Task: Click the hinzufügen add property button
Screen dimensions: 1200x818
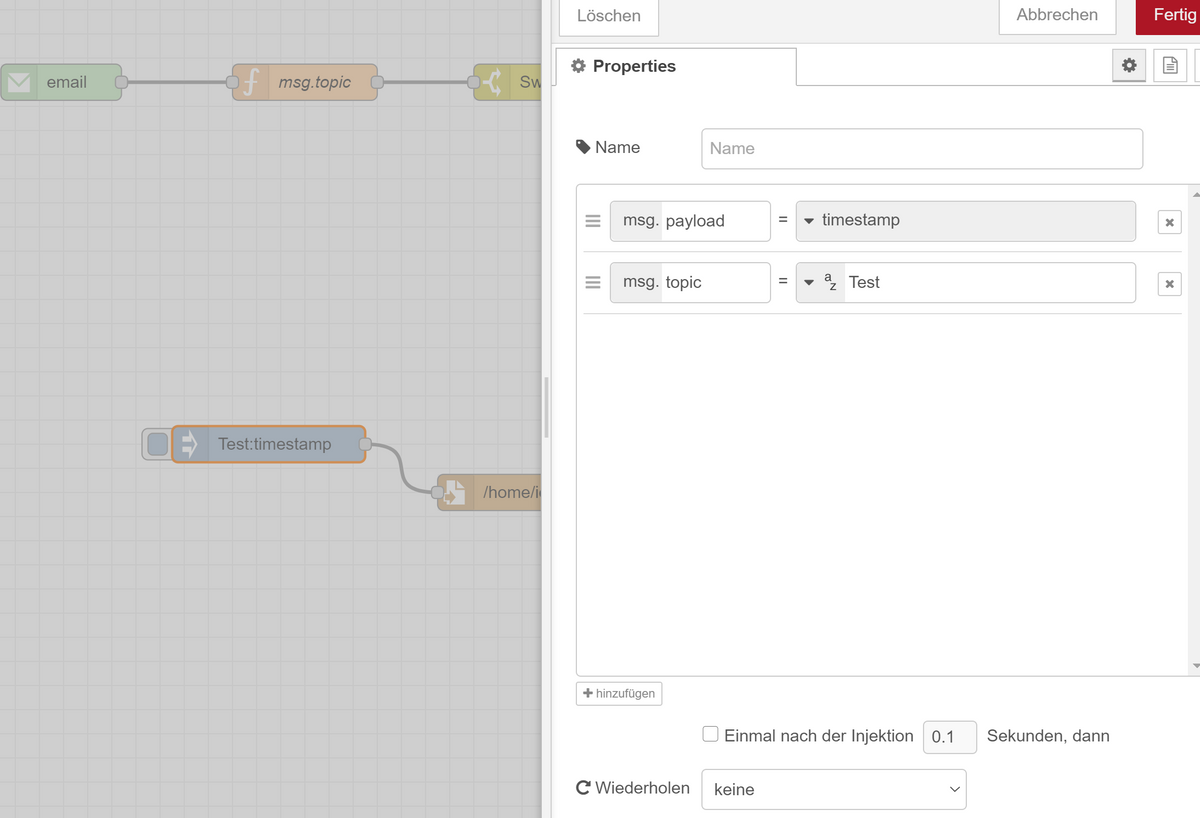Action: [619, 694]
